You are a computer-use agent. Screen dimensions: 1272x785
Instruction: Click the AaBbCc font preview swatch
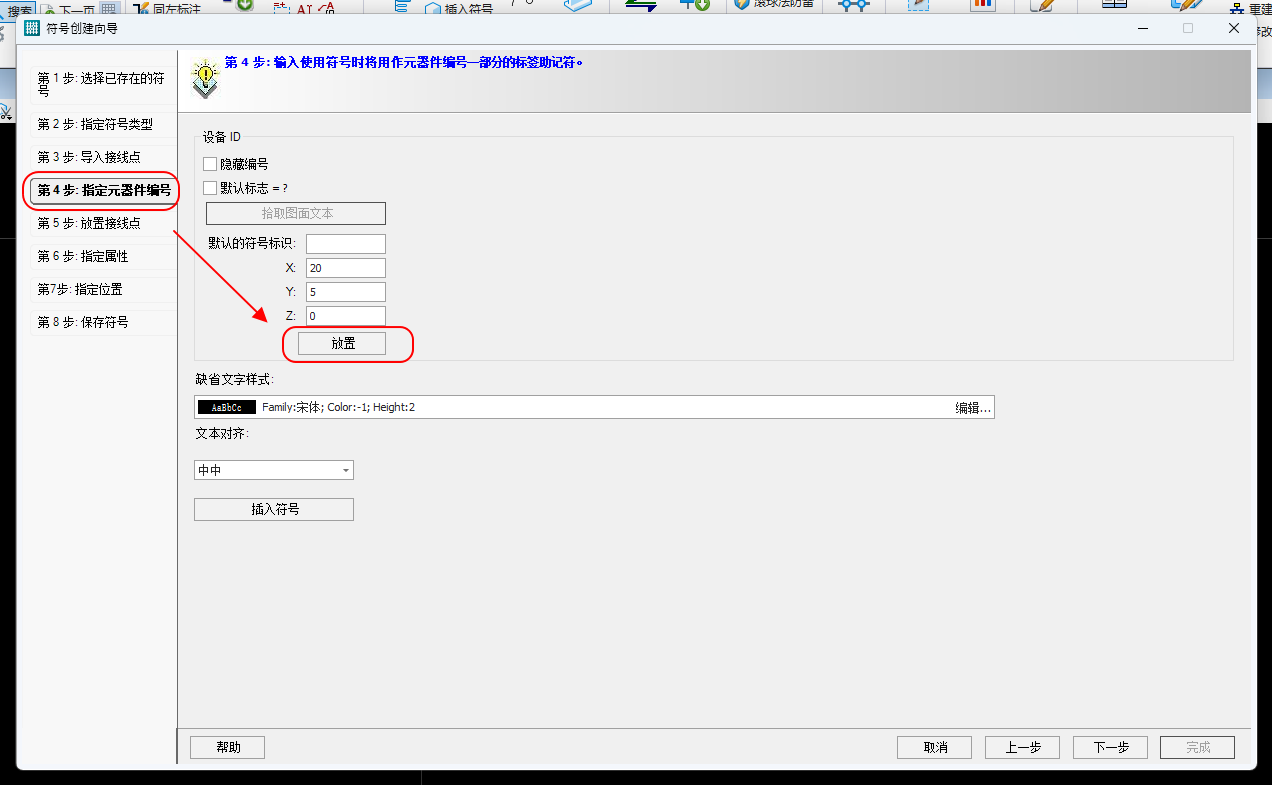227,408
